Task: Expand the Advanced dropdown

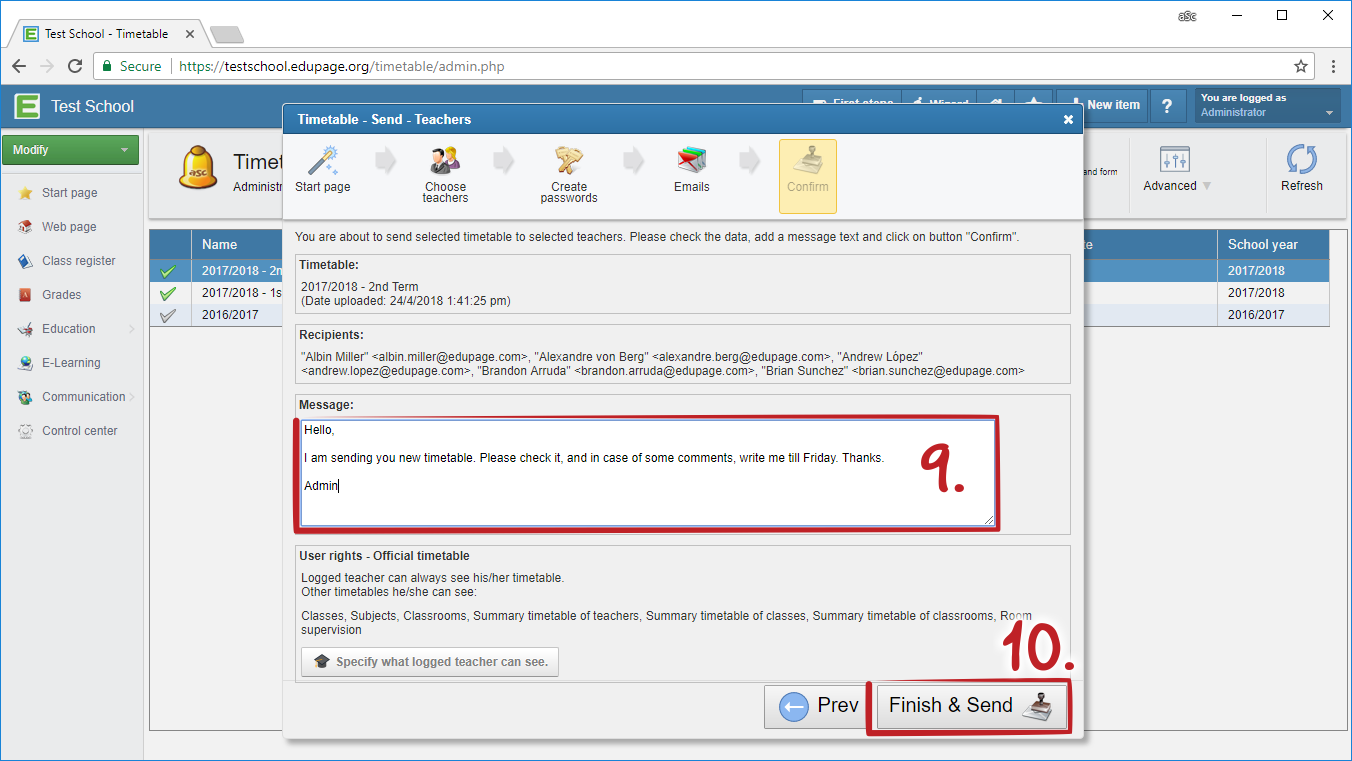Action: coord(1176,186)
